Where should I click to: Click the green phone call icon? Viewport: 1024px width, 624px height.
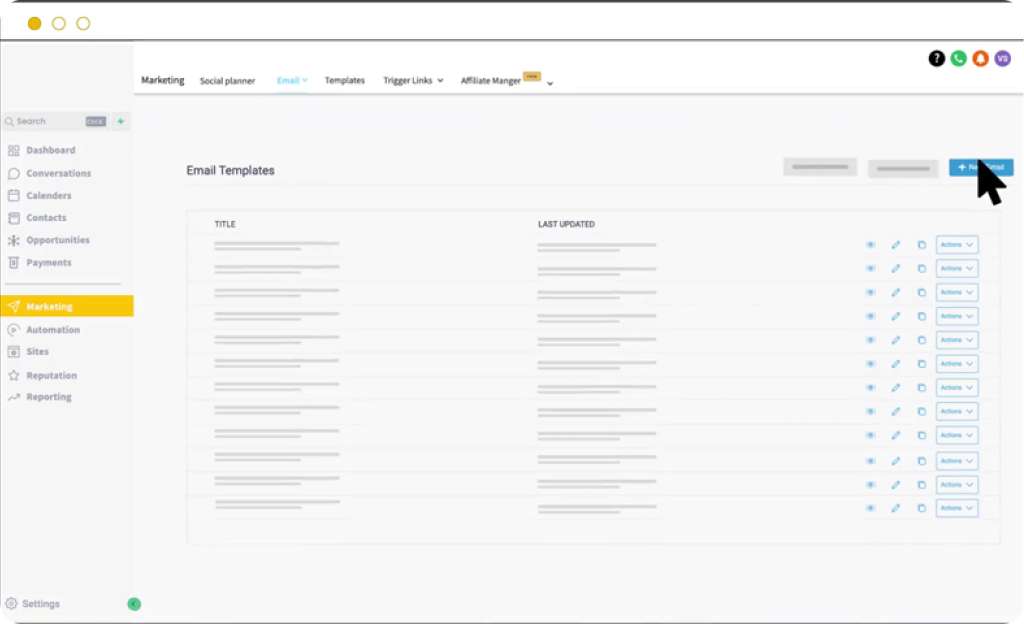pos(958,59)
